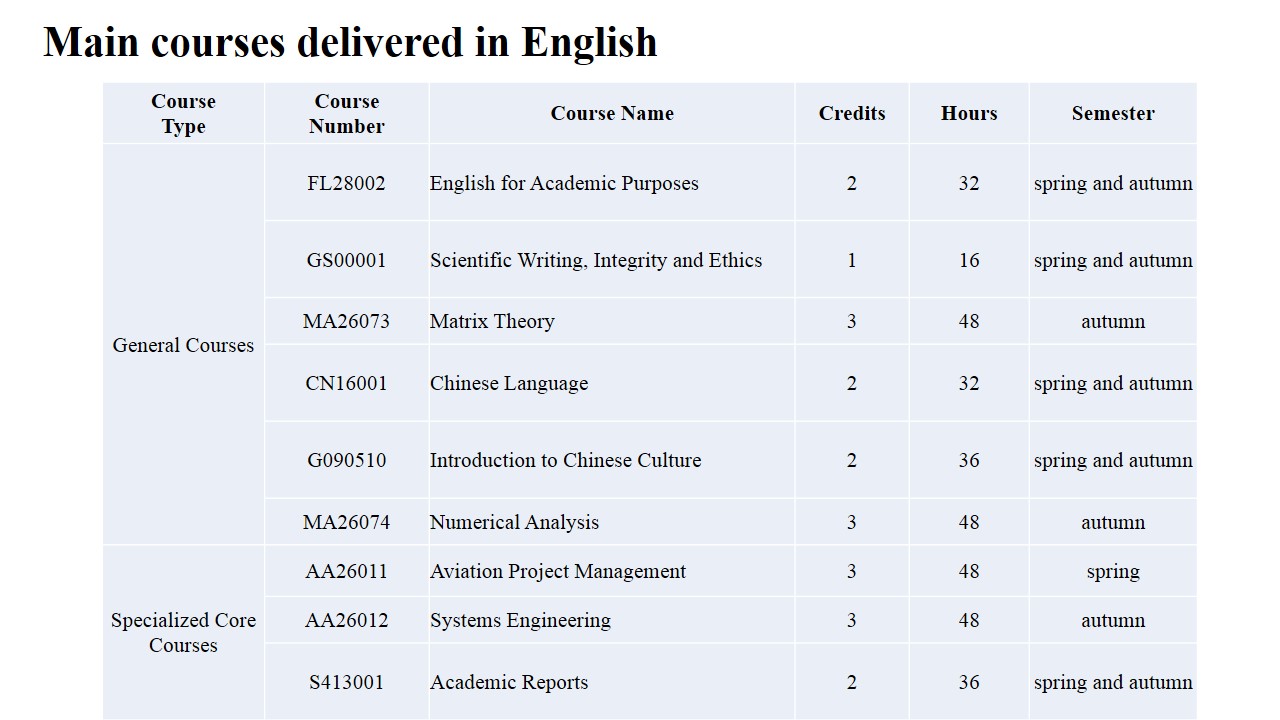
Task: Click 'English for Academic Purposes' course name
Action: [x=564, y=183]
